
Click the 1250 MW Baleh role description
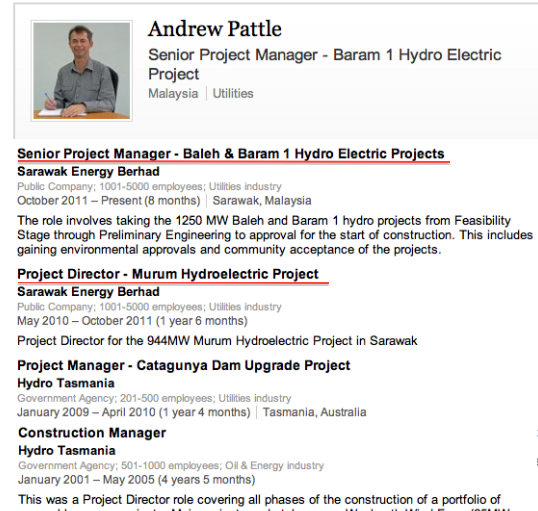[x=275, y=235]
